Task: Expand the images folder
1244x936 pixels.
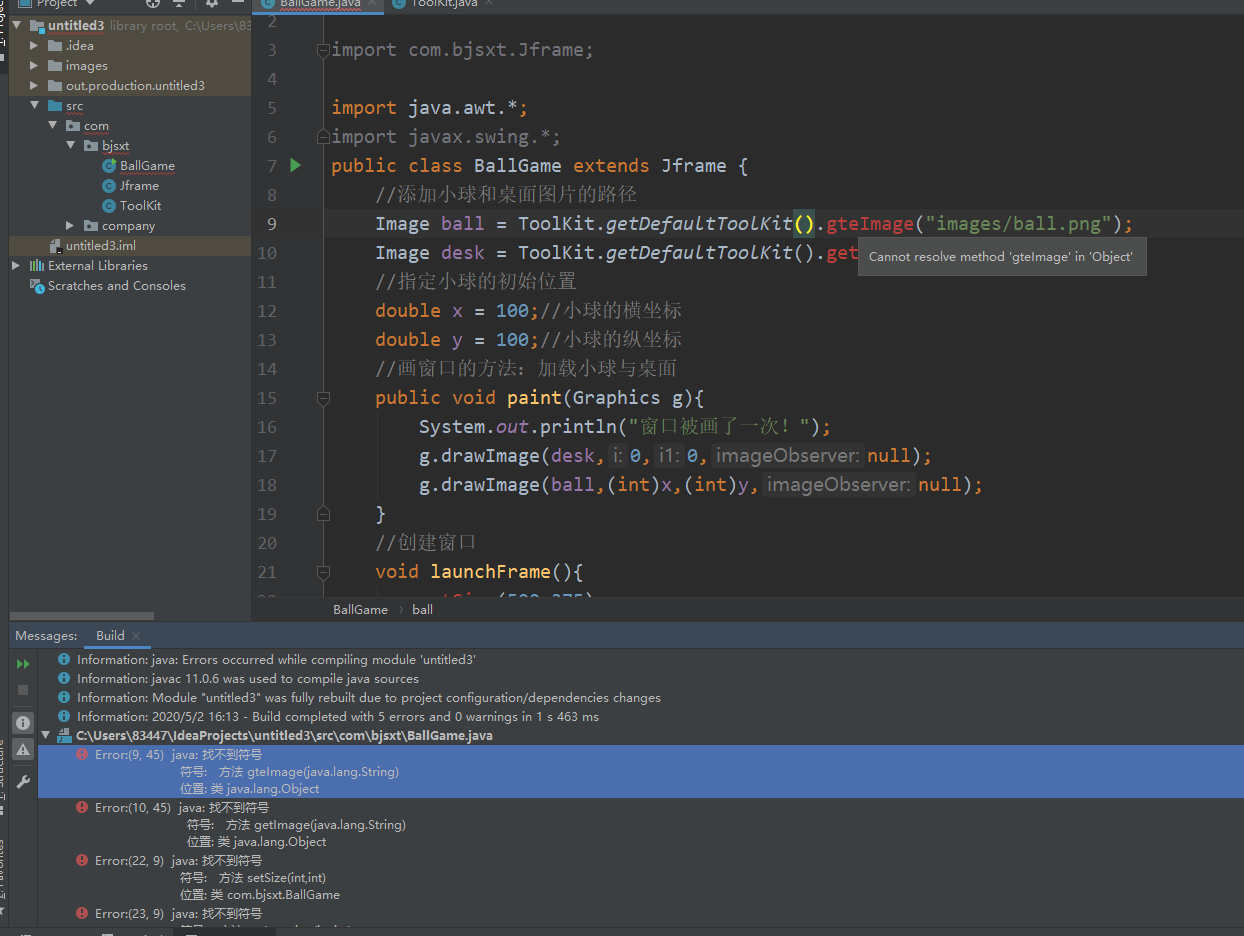Action: [35, 66]
